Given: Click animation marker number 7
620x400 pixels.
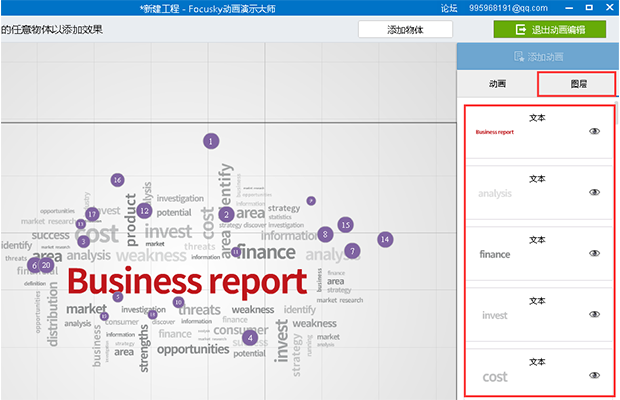Looking at the screenshot, I should pos(352,251).
